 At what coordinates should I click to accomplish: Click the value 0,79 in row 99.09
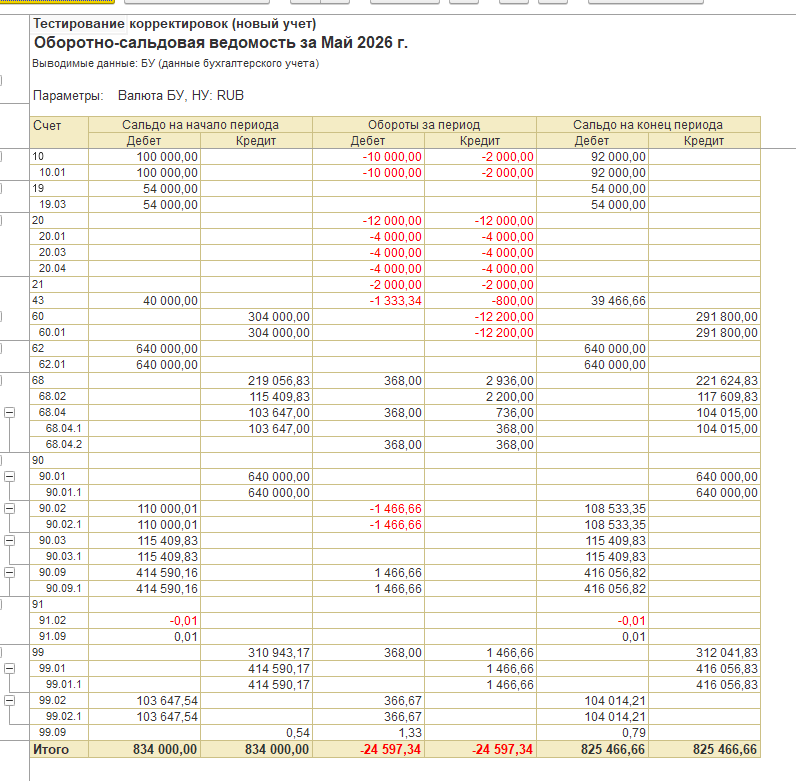(x=634, y=733)
